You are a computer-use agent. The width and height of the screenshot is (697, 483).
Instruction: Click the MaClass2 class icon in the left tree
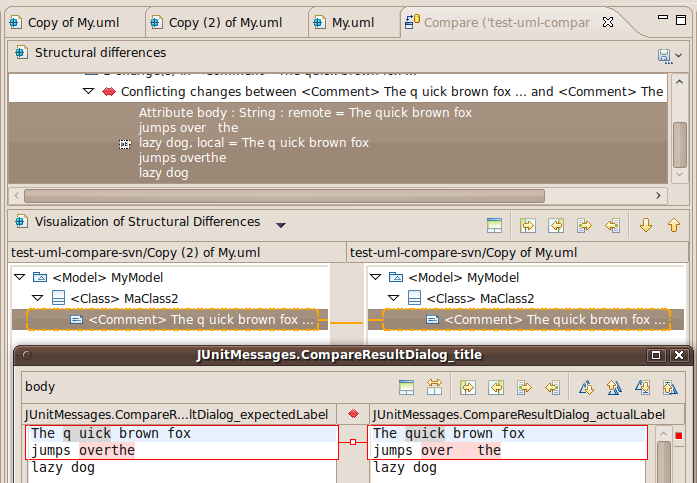click(58, 298)
